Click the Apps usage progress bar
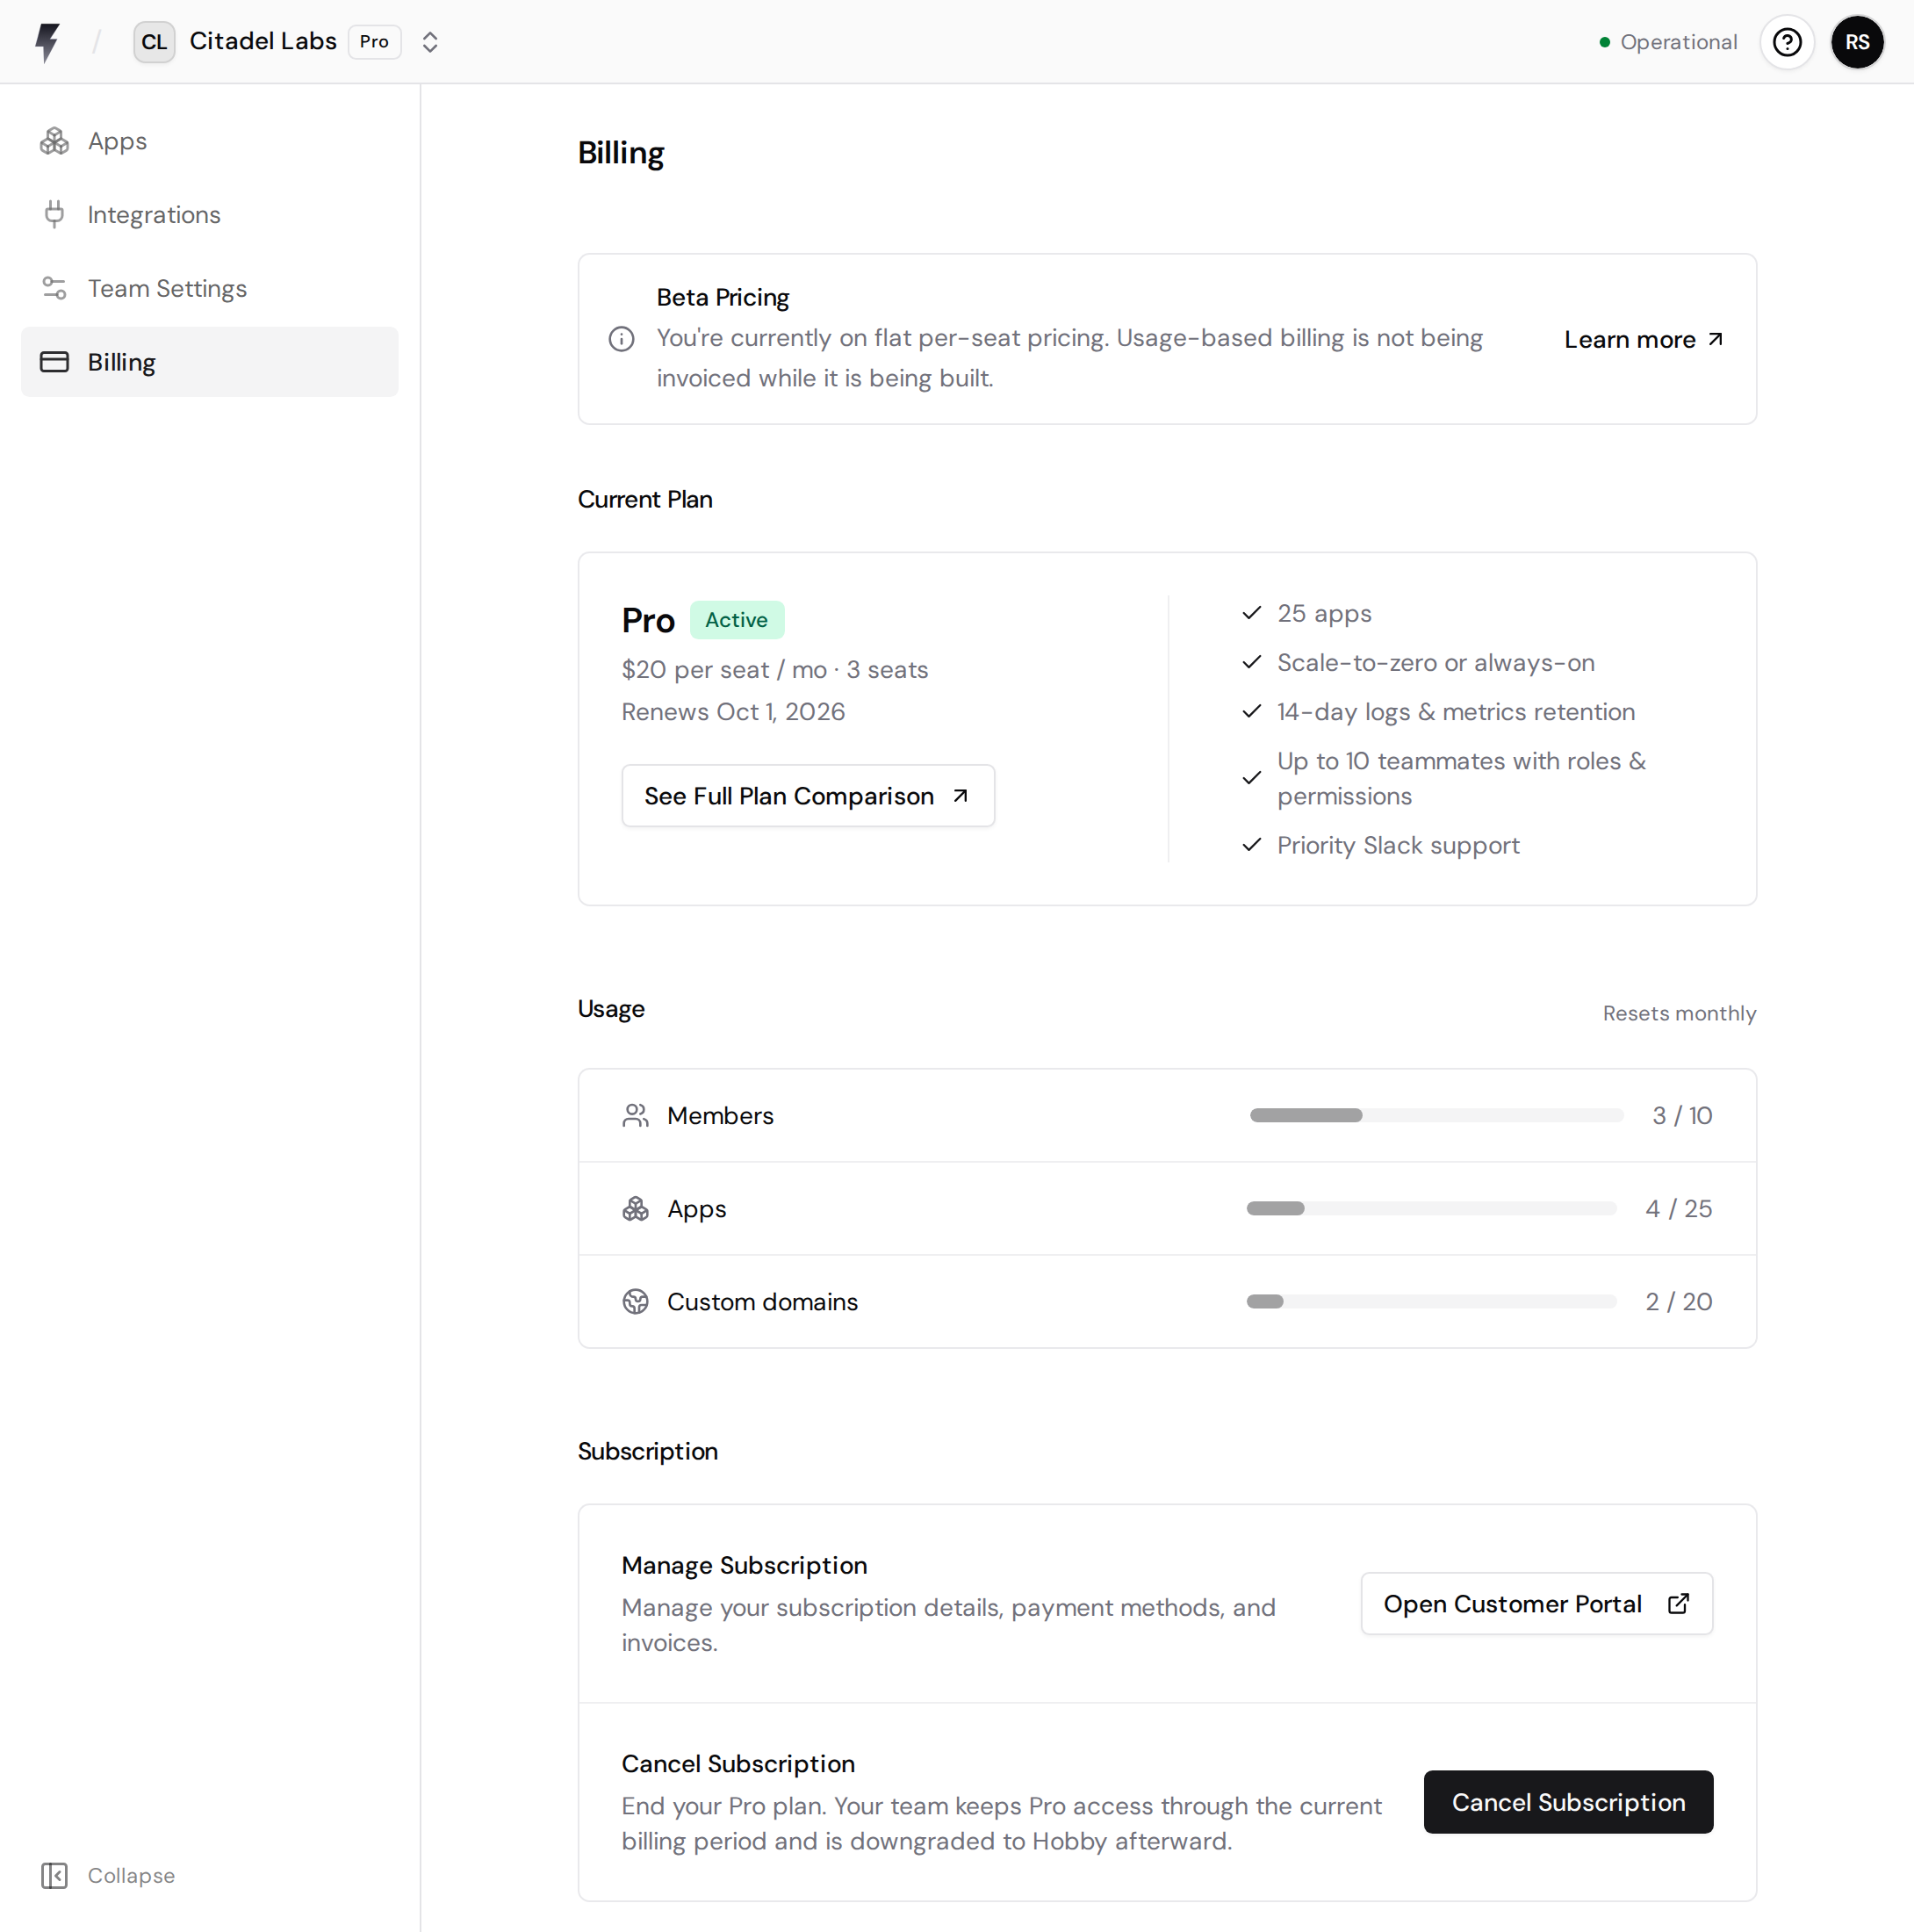The height and width of the screenshot is (1932, 1914). 1431,1208
